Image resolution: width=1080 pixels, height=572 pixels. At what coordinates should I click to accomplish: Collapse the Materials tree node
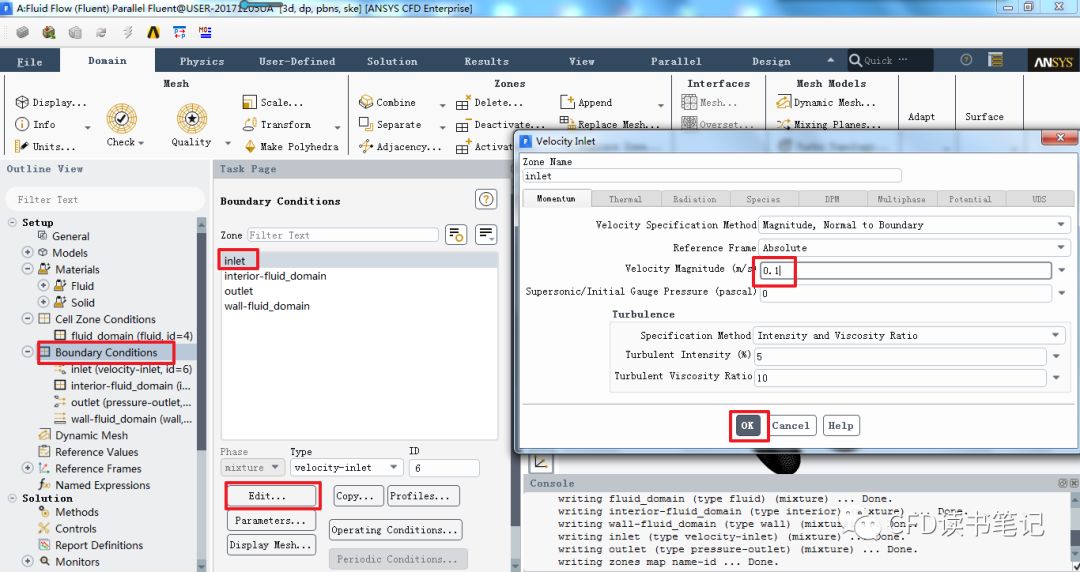(28, 269)
